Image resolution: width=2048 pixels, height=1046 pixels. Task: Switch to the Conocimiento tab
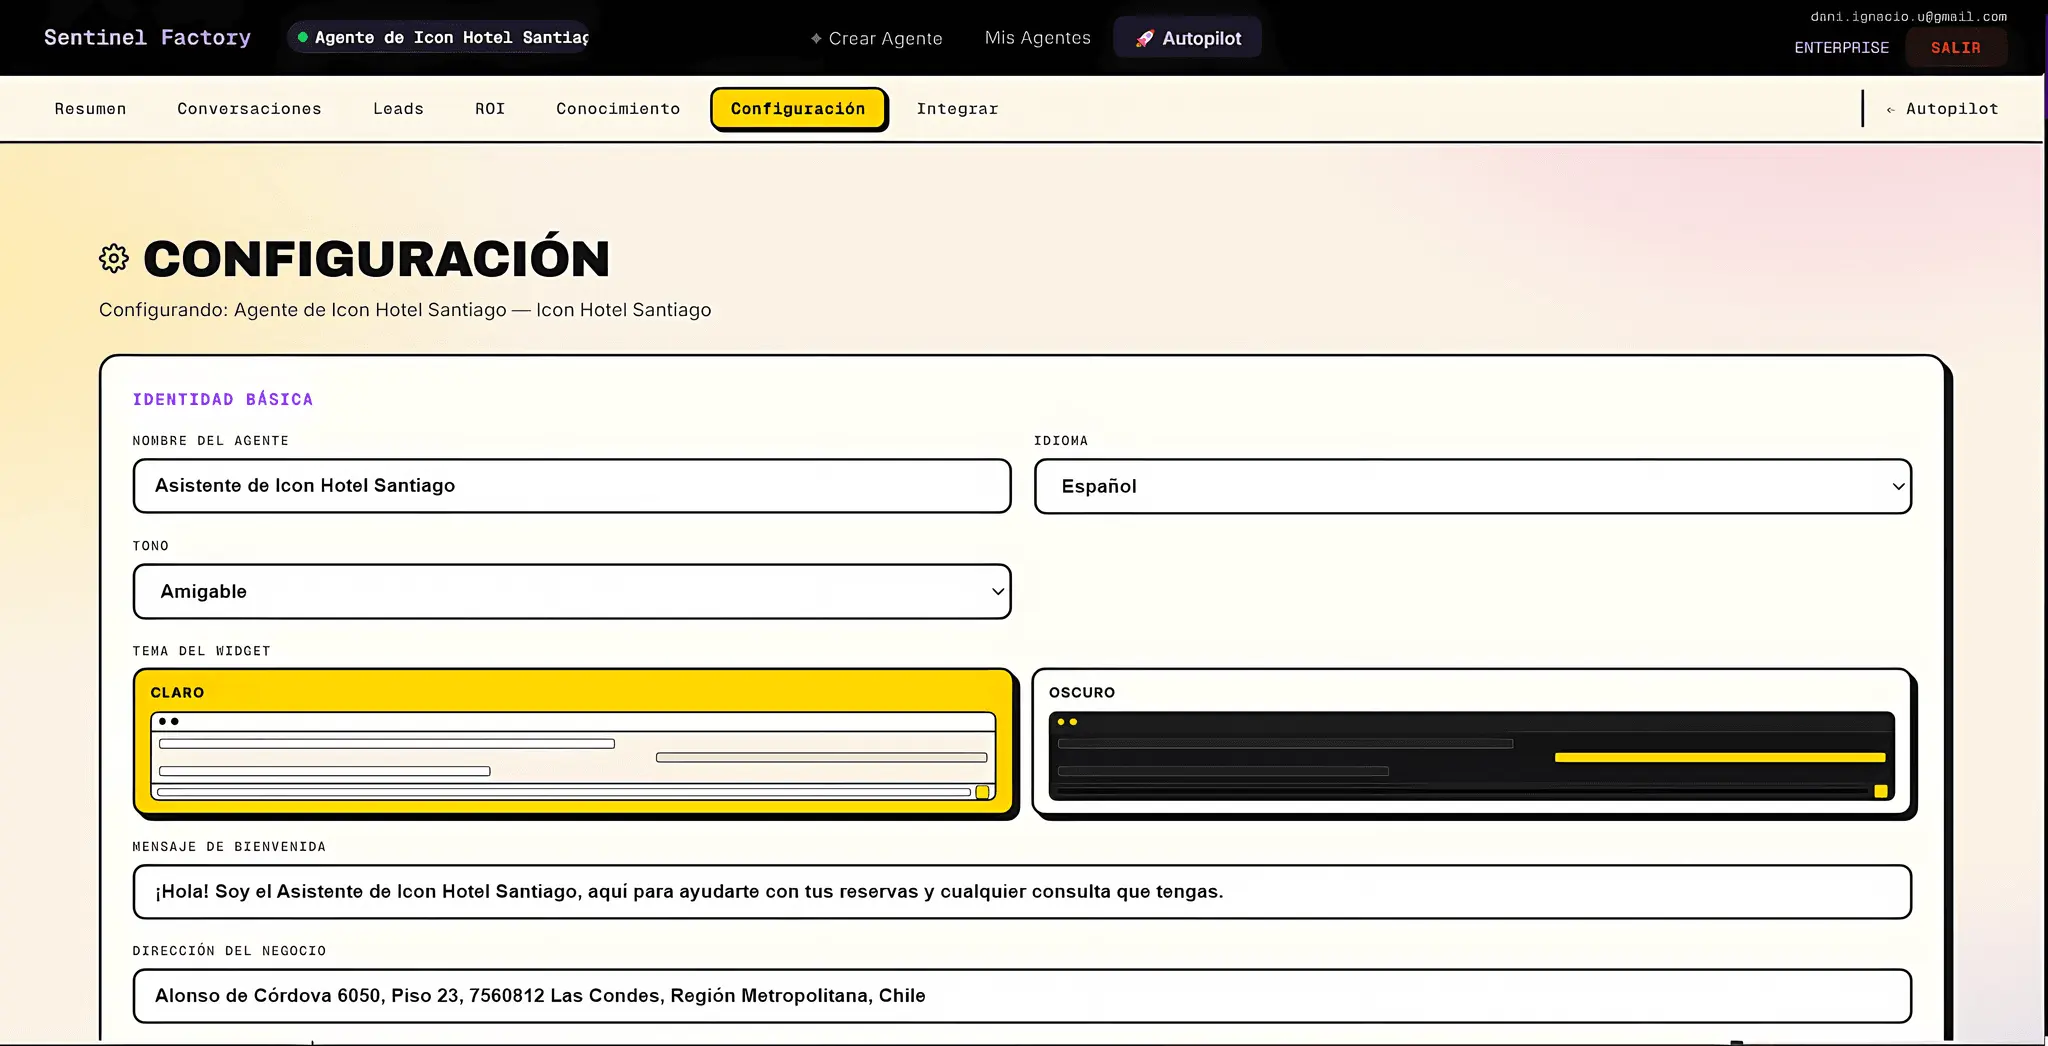pyautogui.click(x=618, y=109)
